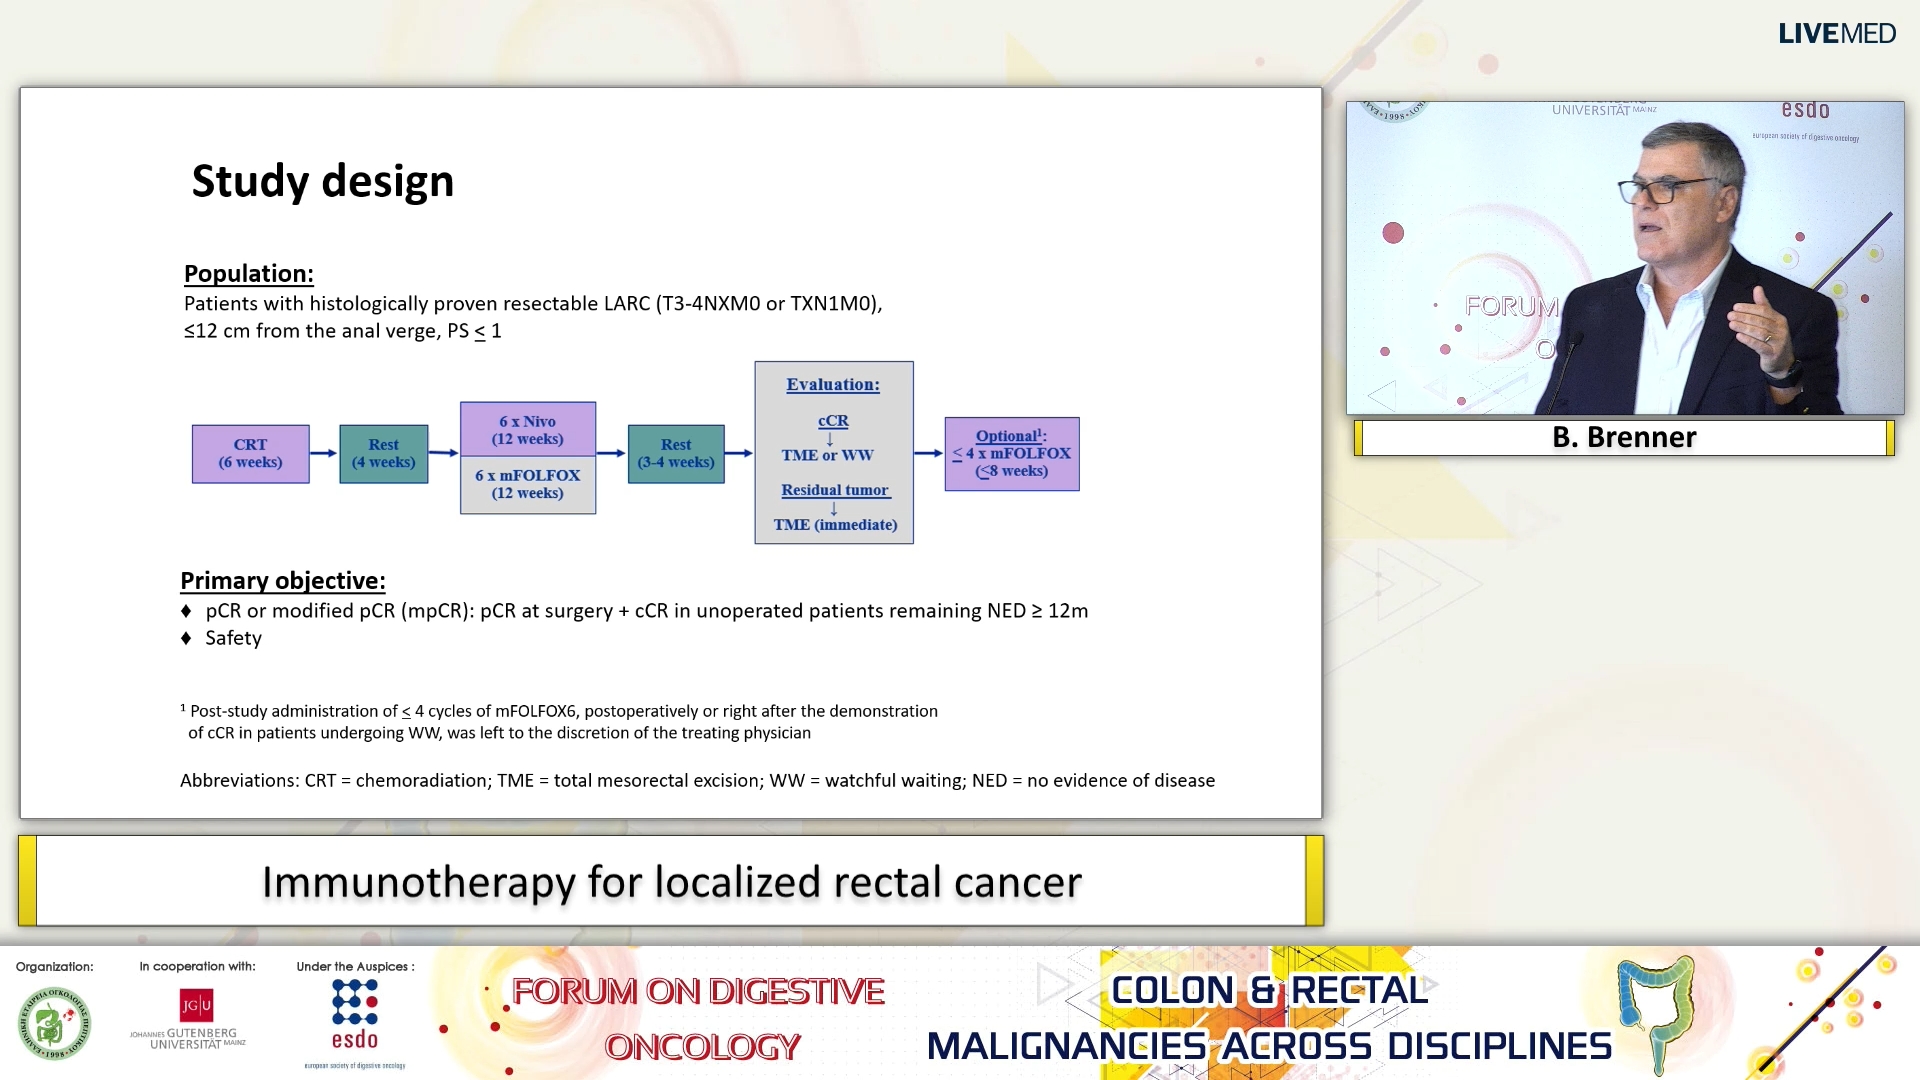This screenshot has width=1920, height=1080.
Task: Click the Study design slide title
Action: pyautogui.click(x=323, y=181)
